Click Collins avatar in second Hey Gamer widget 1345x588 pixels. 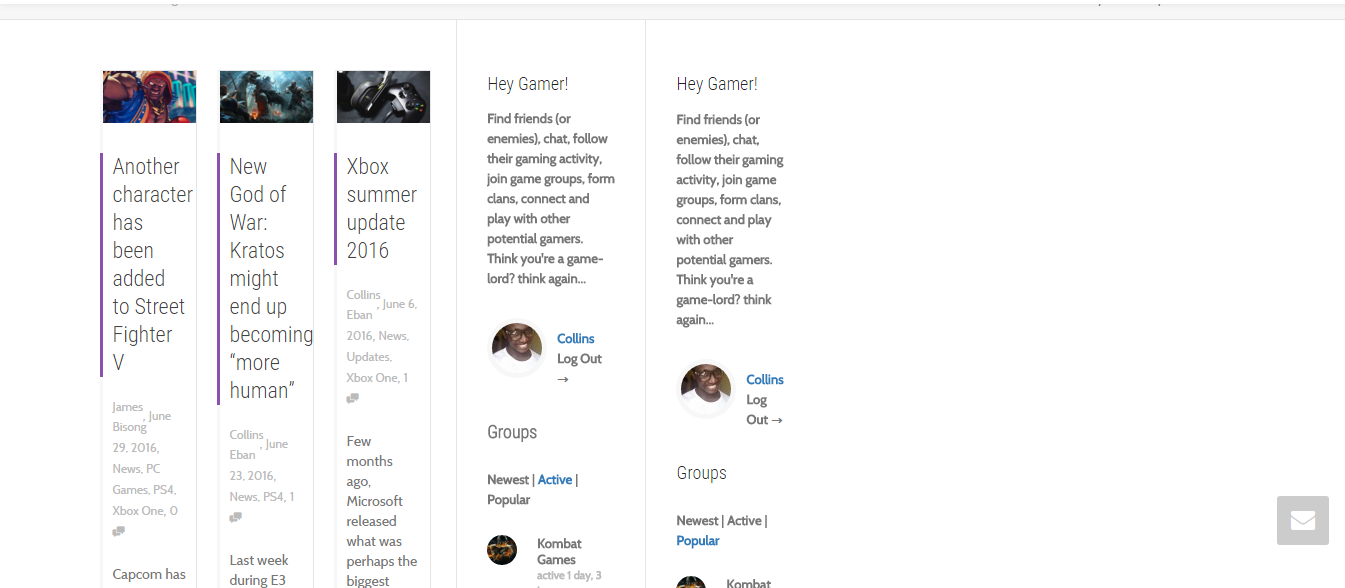(706, 389)
